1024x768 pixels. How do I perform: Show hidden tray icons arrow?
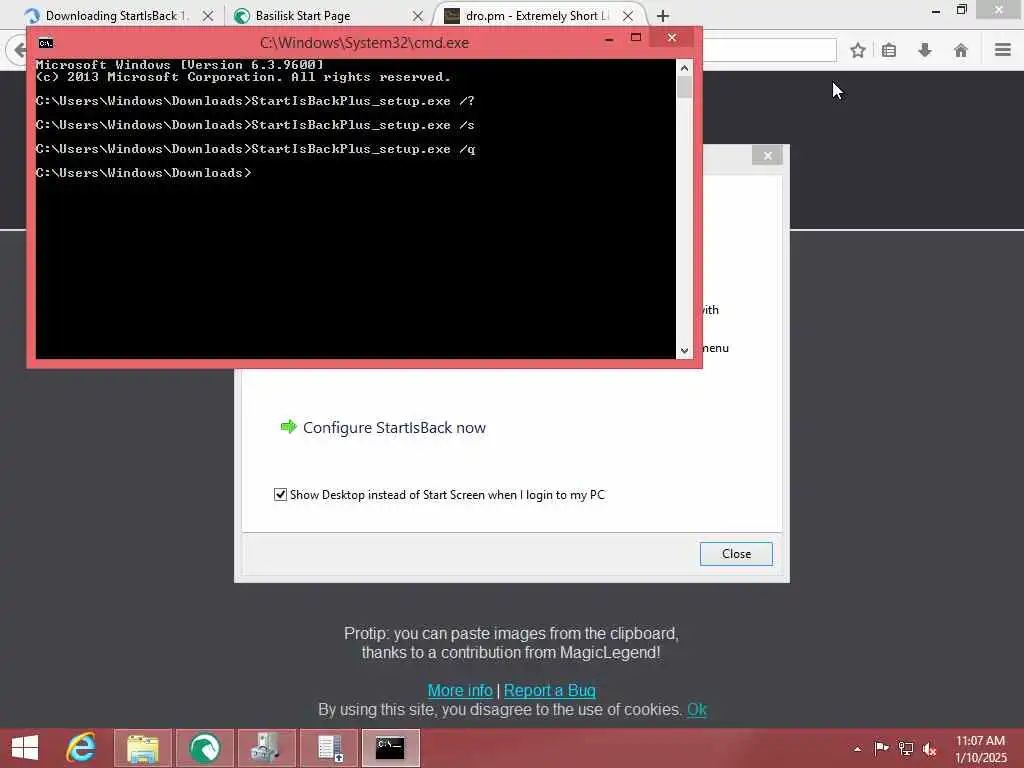pyautogui.click(x=857, y=749)
